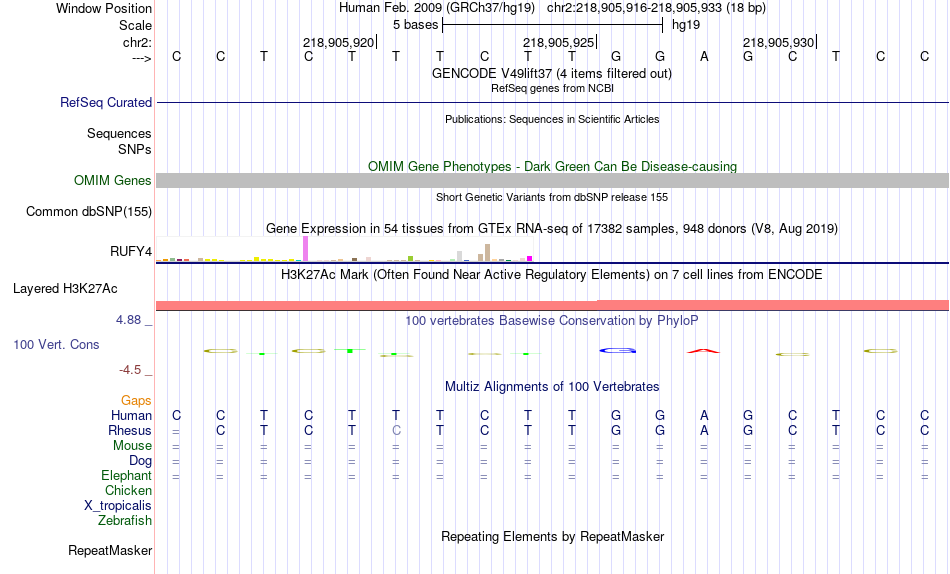950x574 pixels.
Task: Click the Window Position track label
Action: coord(104,8)
